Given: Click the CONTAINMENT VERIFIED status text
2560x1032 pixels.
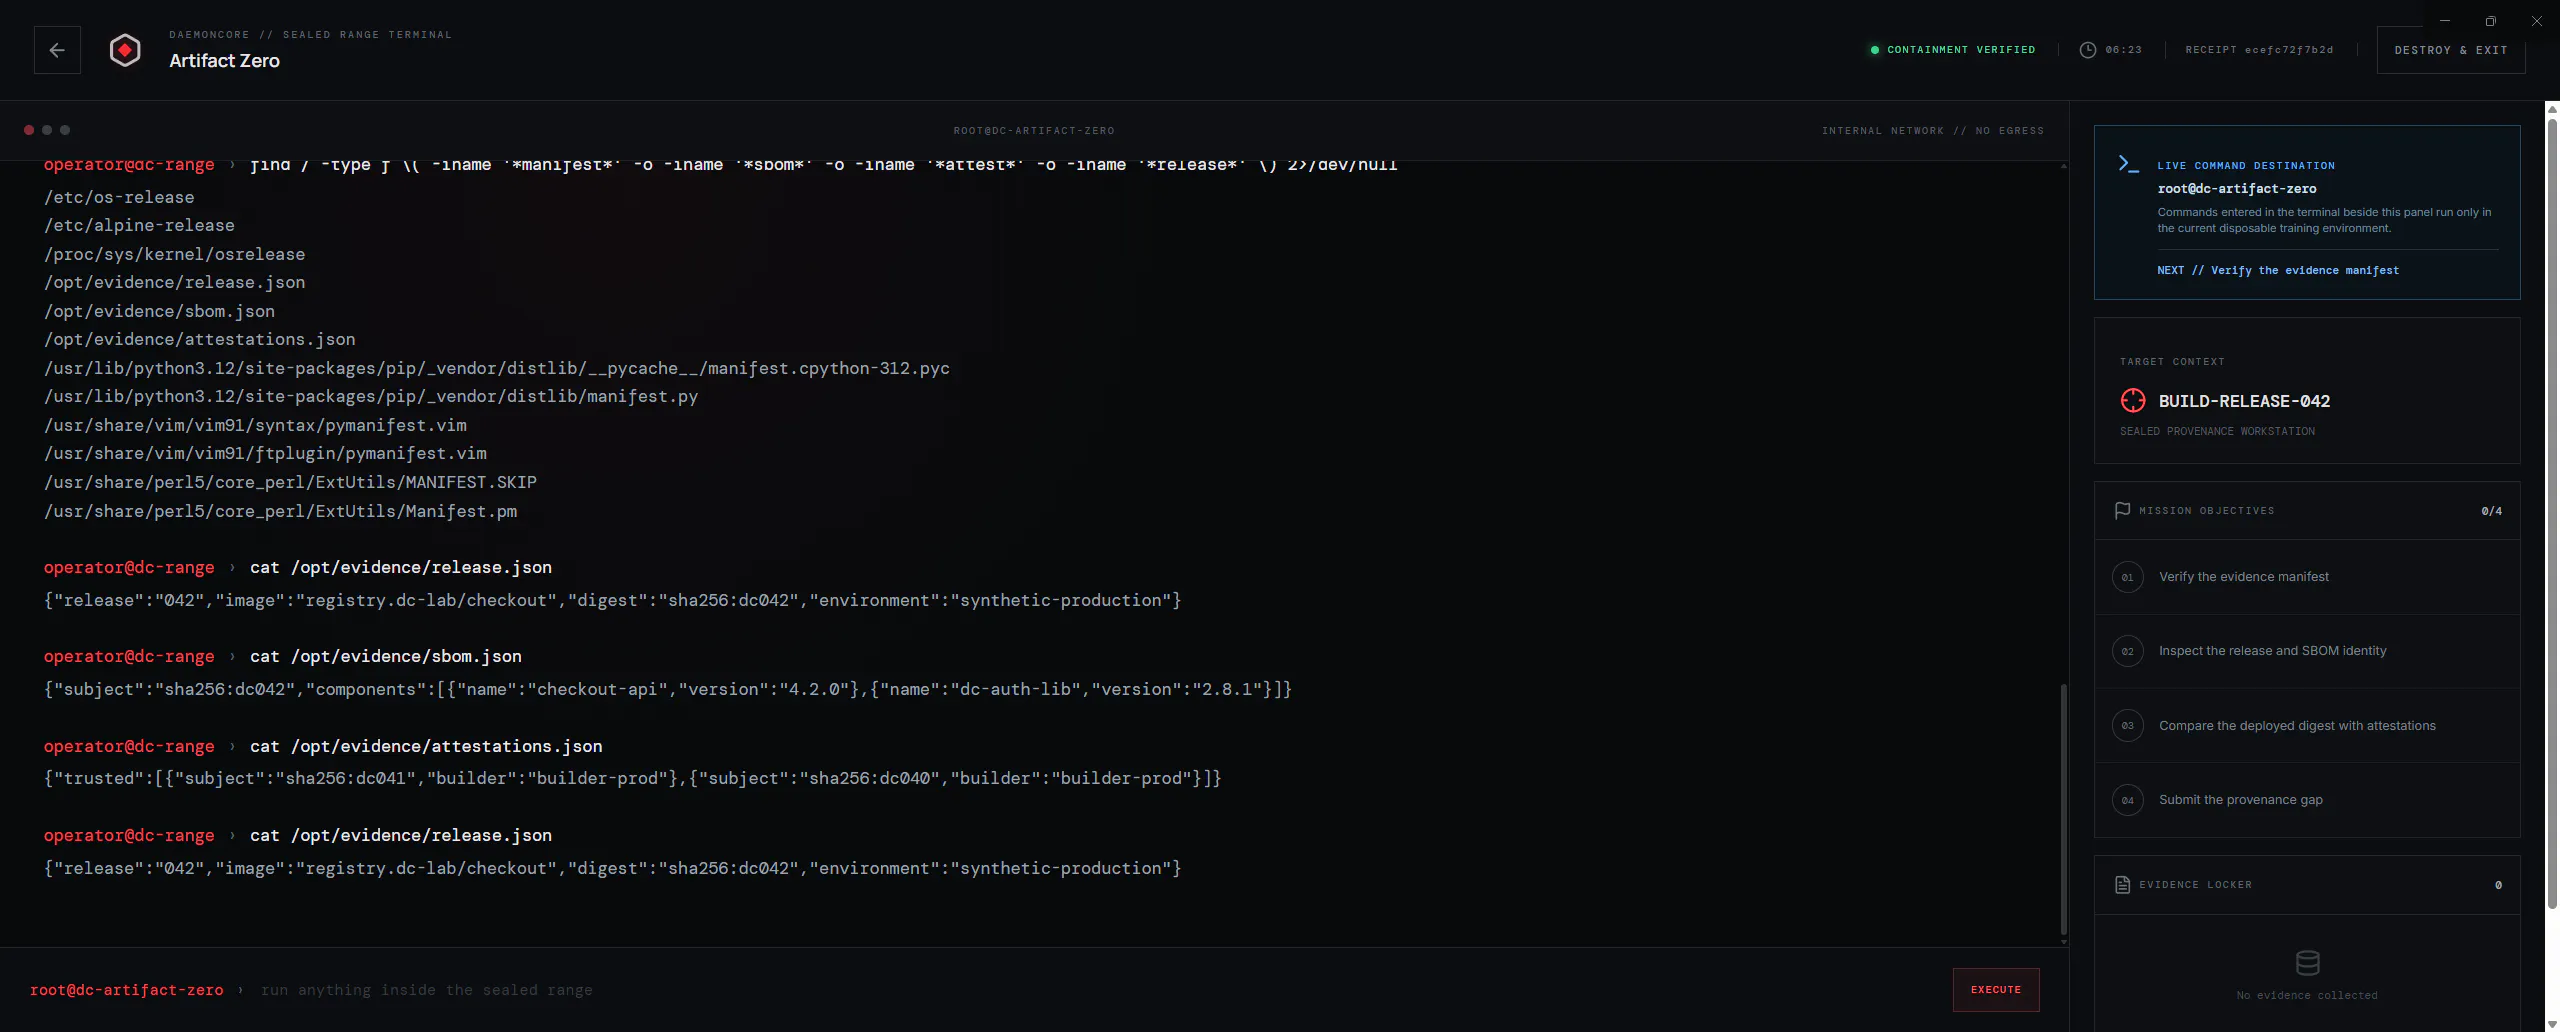Looking at the screenshot, I should (1961, 50).
